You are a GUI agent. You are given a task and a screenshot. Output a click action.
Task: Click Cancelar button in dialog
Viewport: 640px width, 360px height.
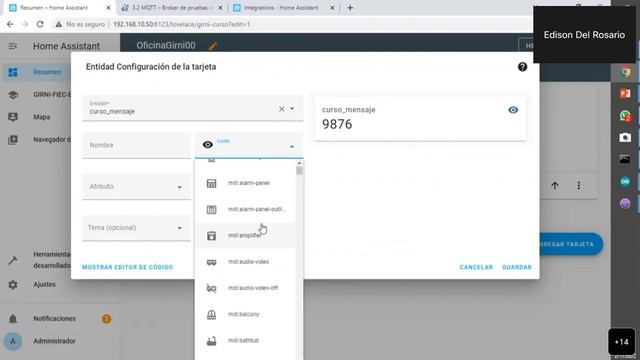point(476,267)
